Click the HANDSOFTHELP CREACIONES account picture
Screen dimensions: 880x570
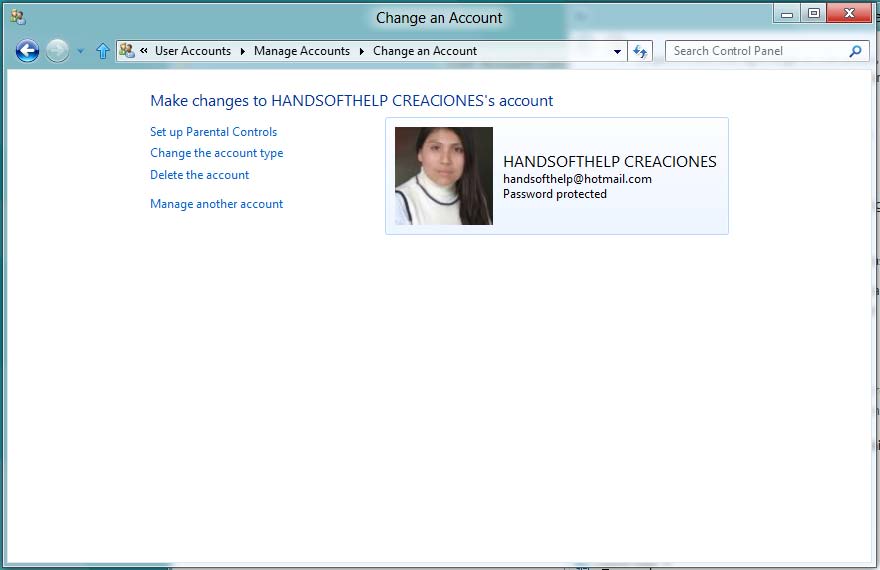(444, 176)
